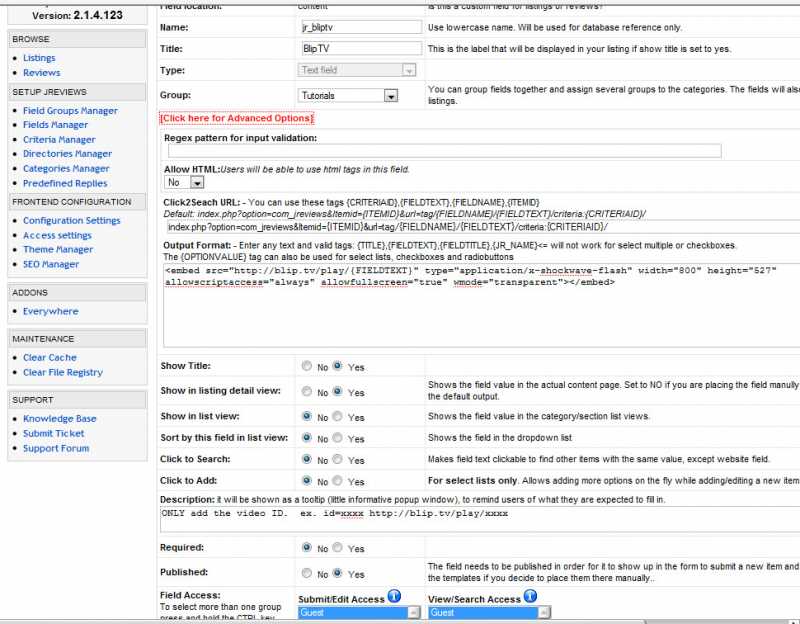Set Show Title to No
800x624 pixels.
307,366
